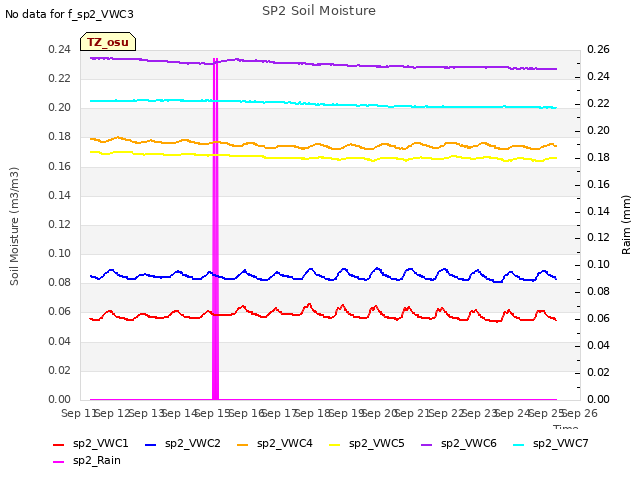Click the cyan sp2_VWC7 legend swatch
Viewport: 640px width, 480px height.
(519, 444)
